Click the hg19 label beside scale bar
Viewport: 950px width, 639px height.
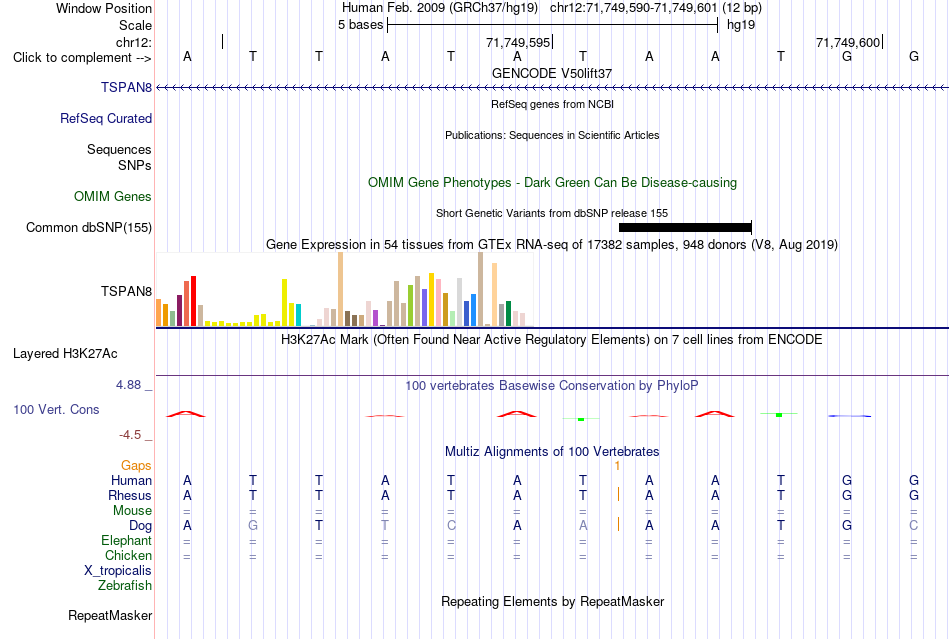pos(741,25)
